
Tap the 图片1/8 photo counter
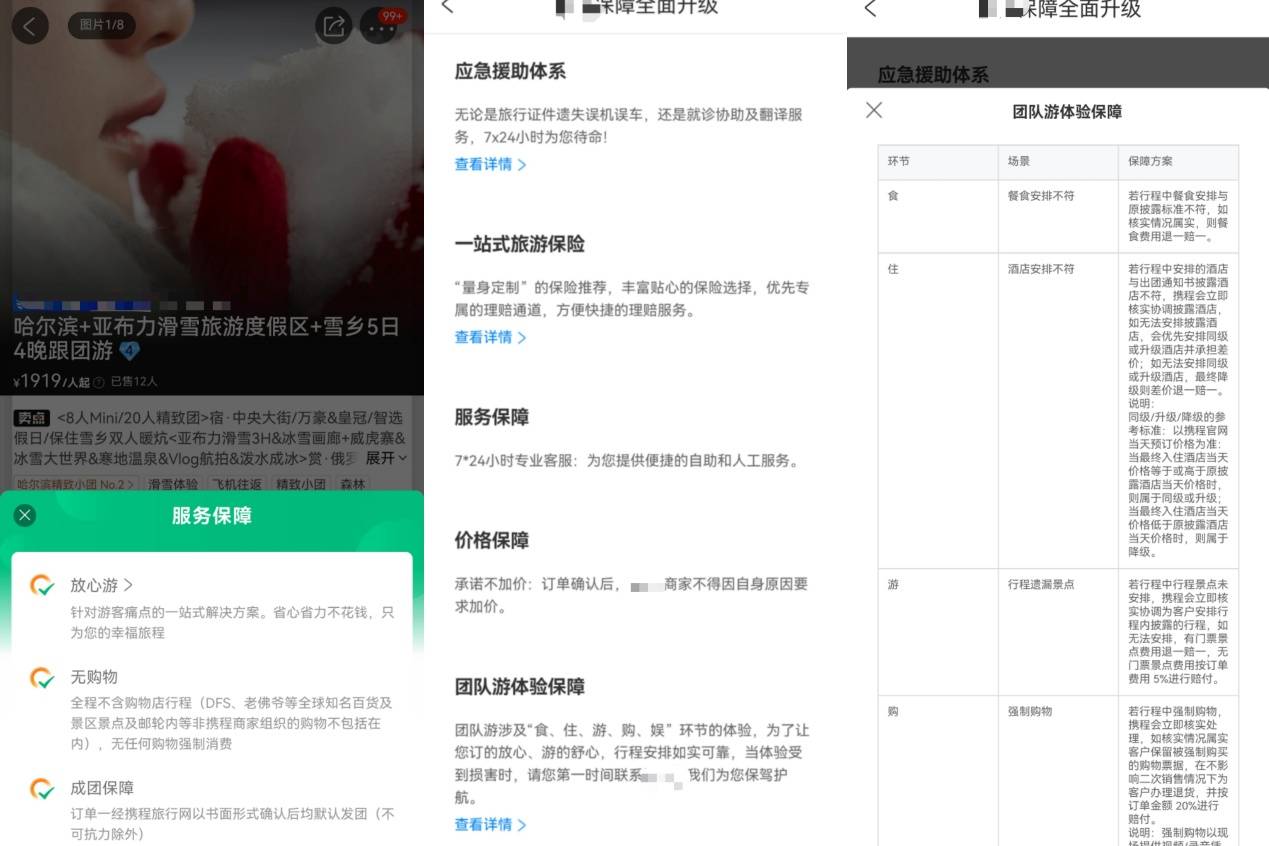101,25
